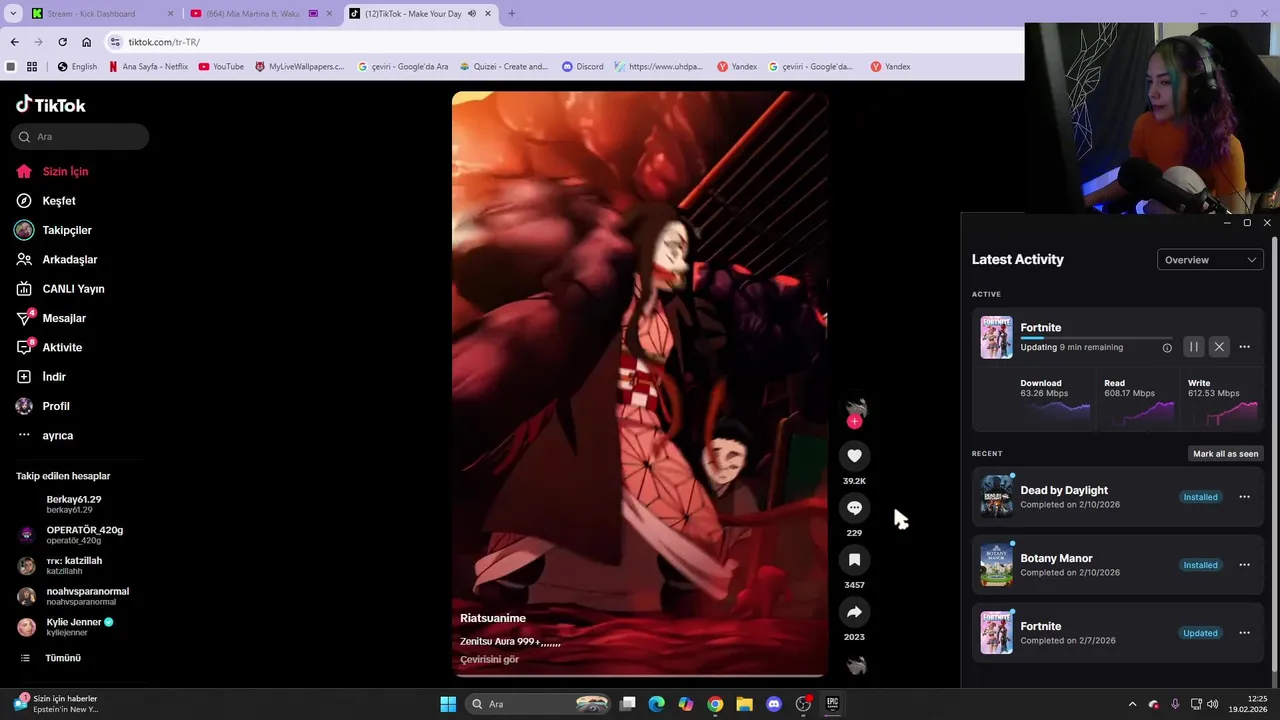The width and height of the screenshot is (1280, 720).
Task: Click the TikTok Ara search field
Action: [80, 137]
